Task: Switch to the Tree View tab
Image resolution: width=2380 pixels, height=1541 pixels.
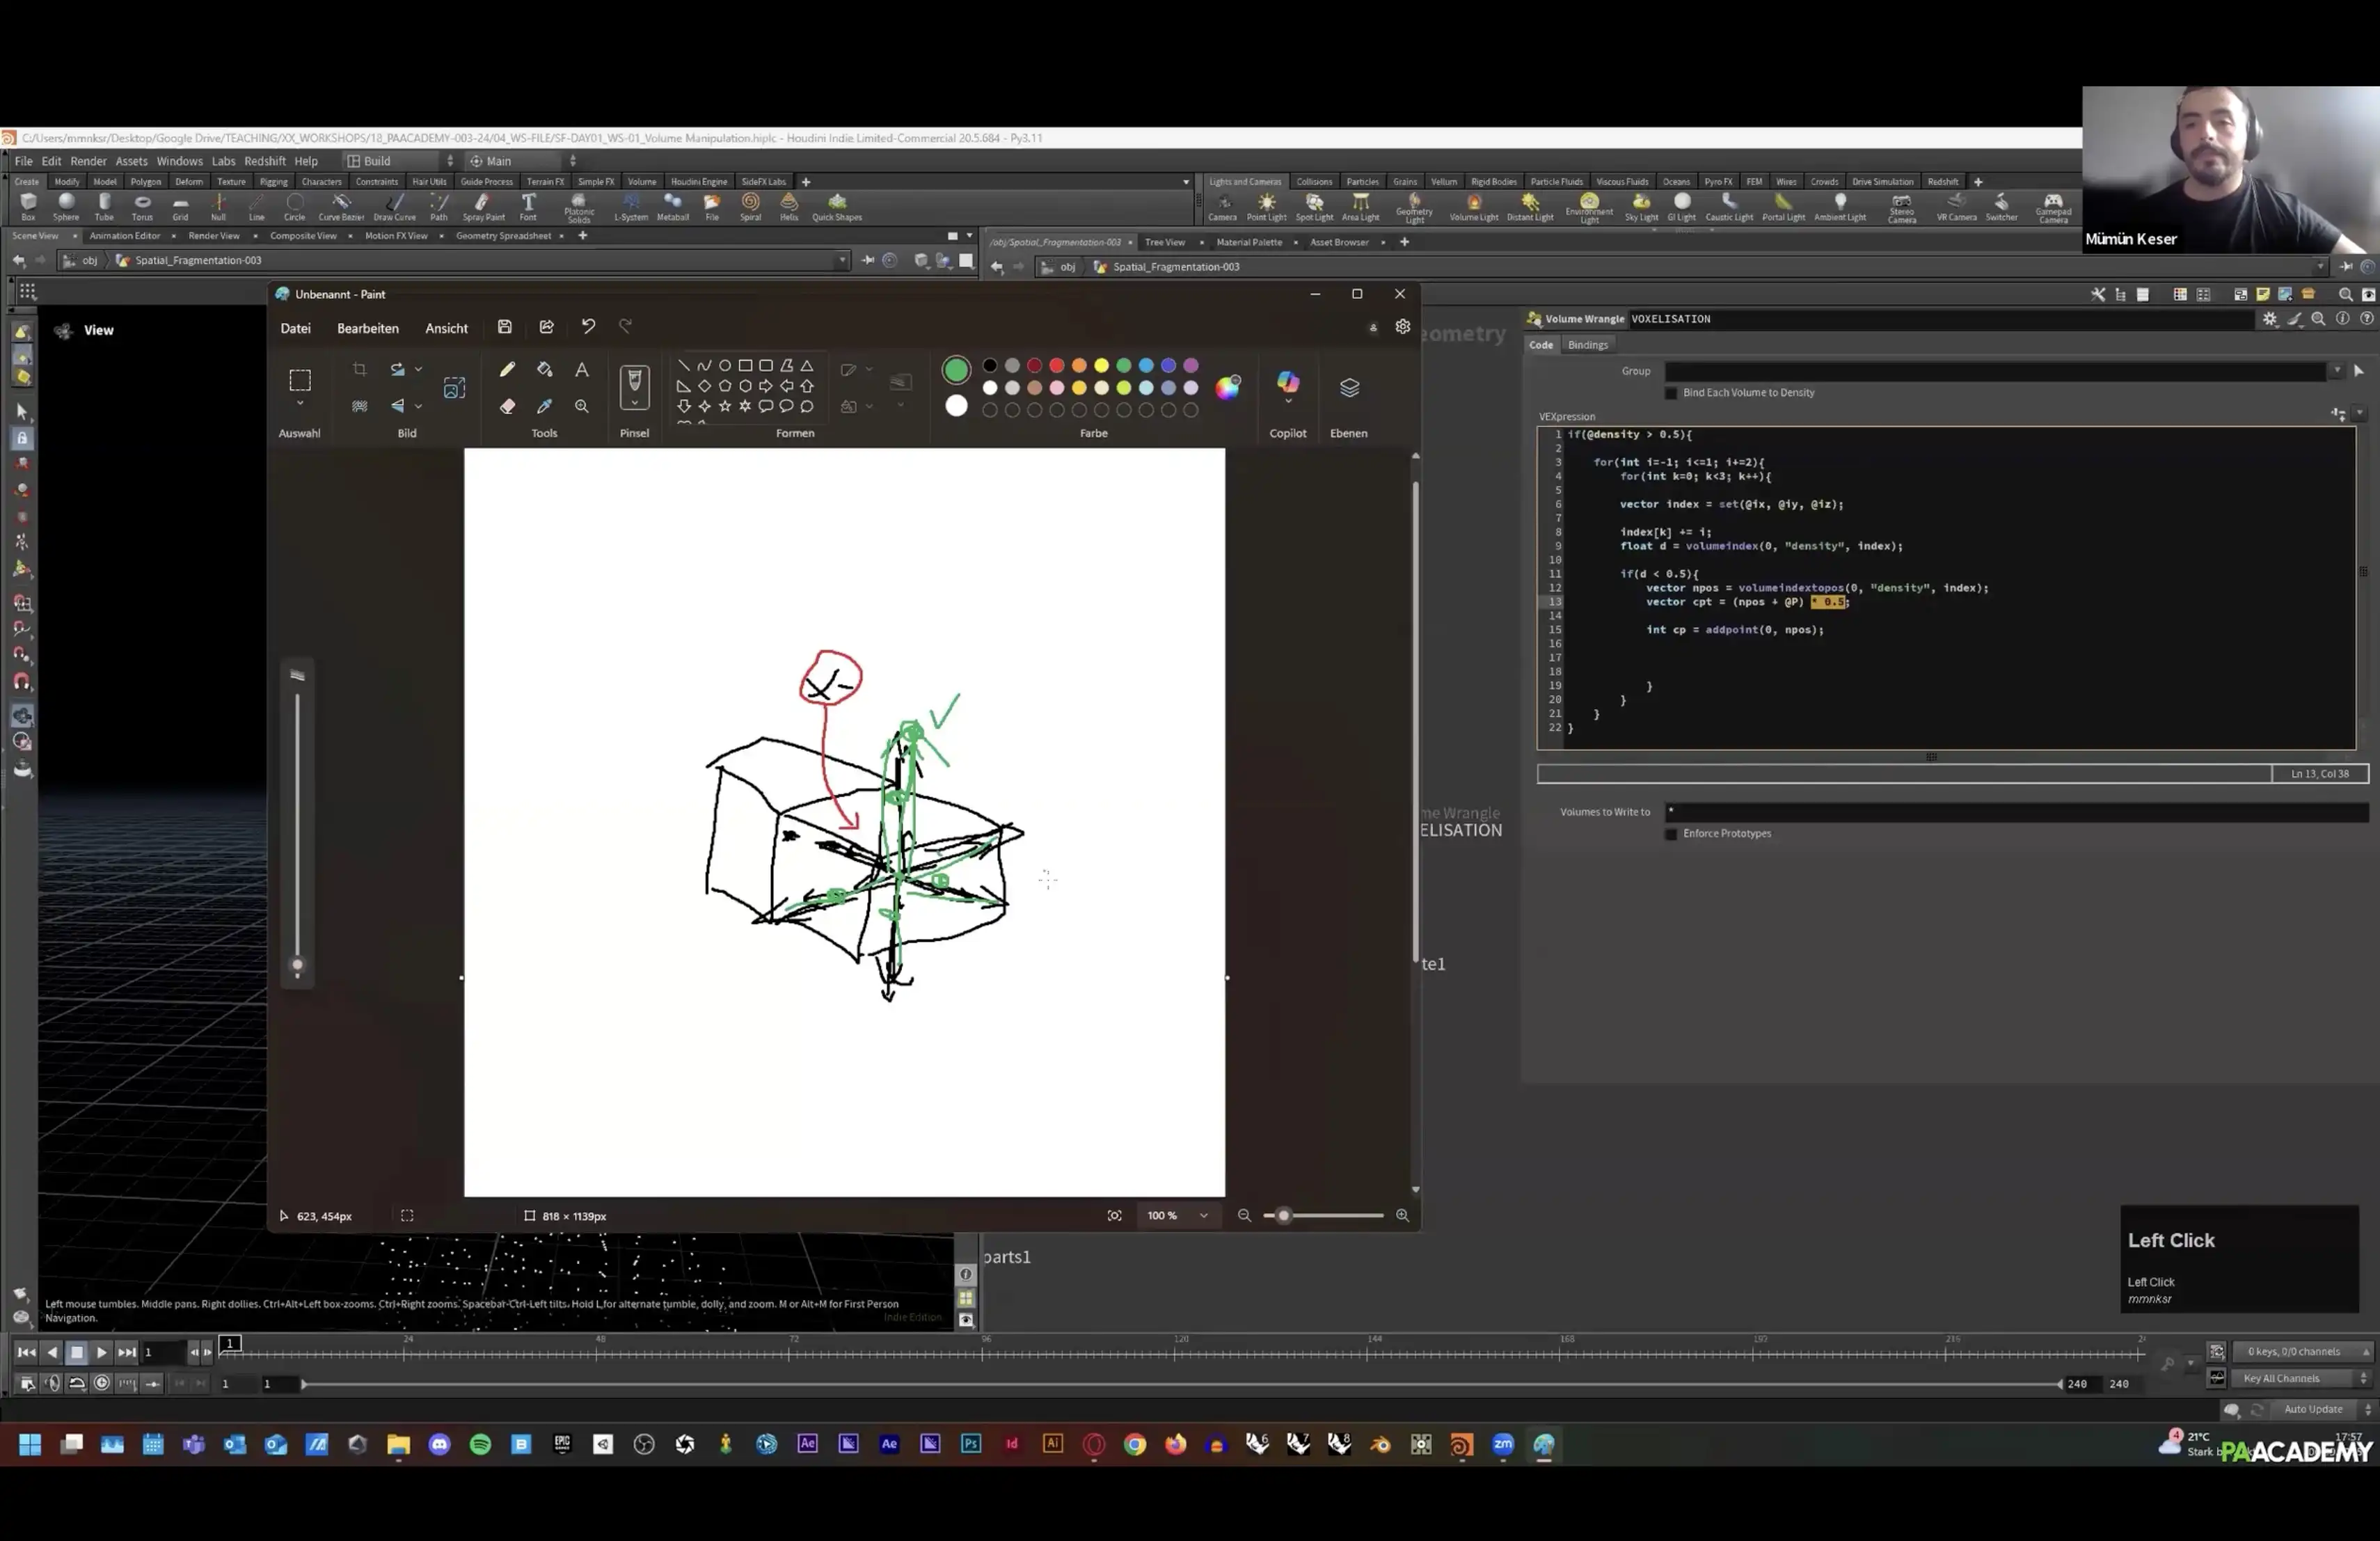Action: (x=1164, y=242)
